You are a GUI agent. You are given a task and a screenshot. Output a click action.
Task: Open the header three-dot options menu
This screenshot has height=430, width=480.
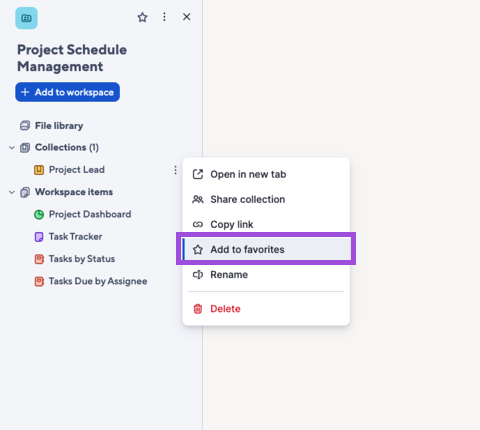164,17
